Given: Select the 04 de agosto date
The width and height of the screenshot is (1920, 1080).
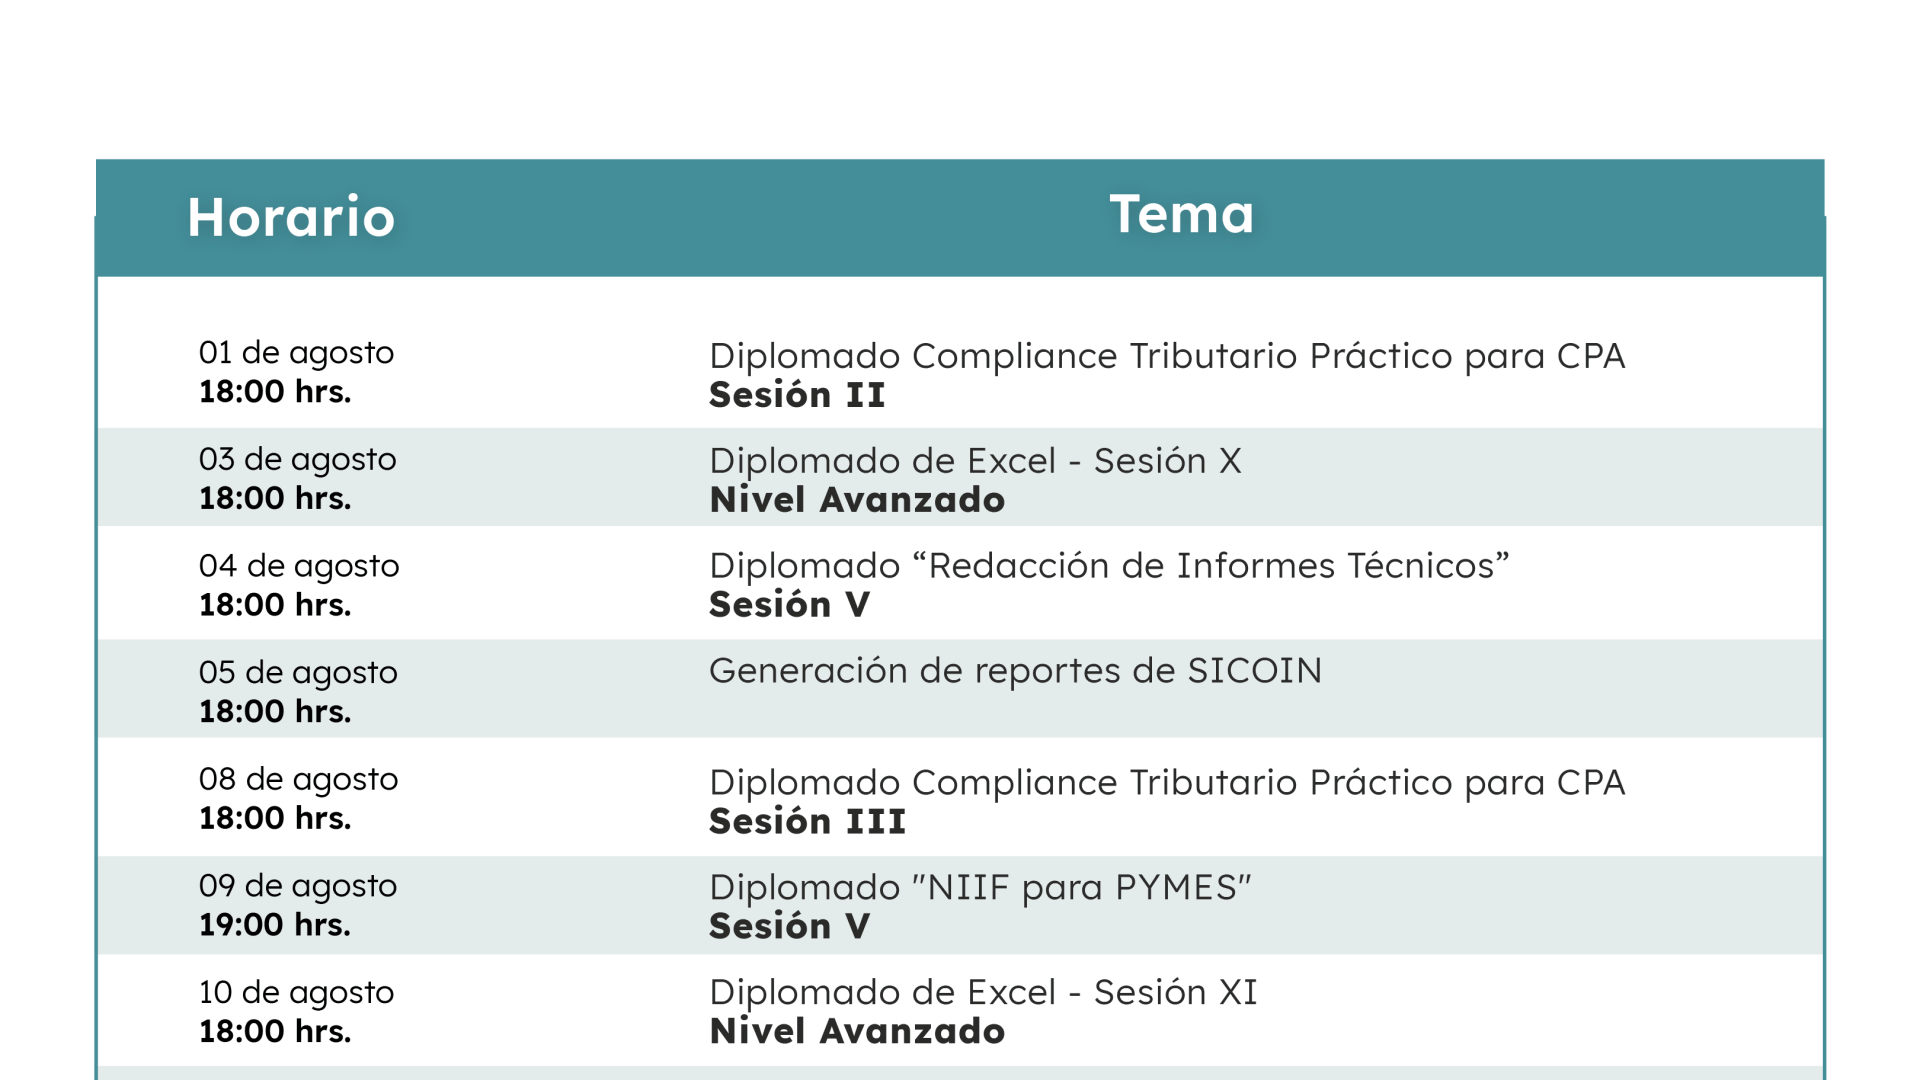Looking at the screenshot, I should point(299,566).
